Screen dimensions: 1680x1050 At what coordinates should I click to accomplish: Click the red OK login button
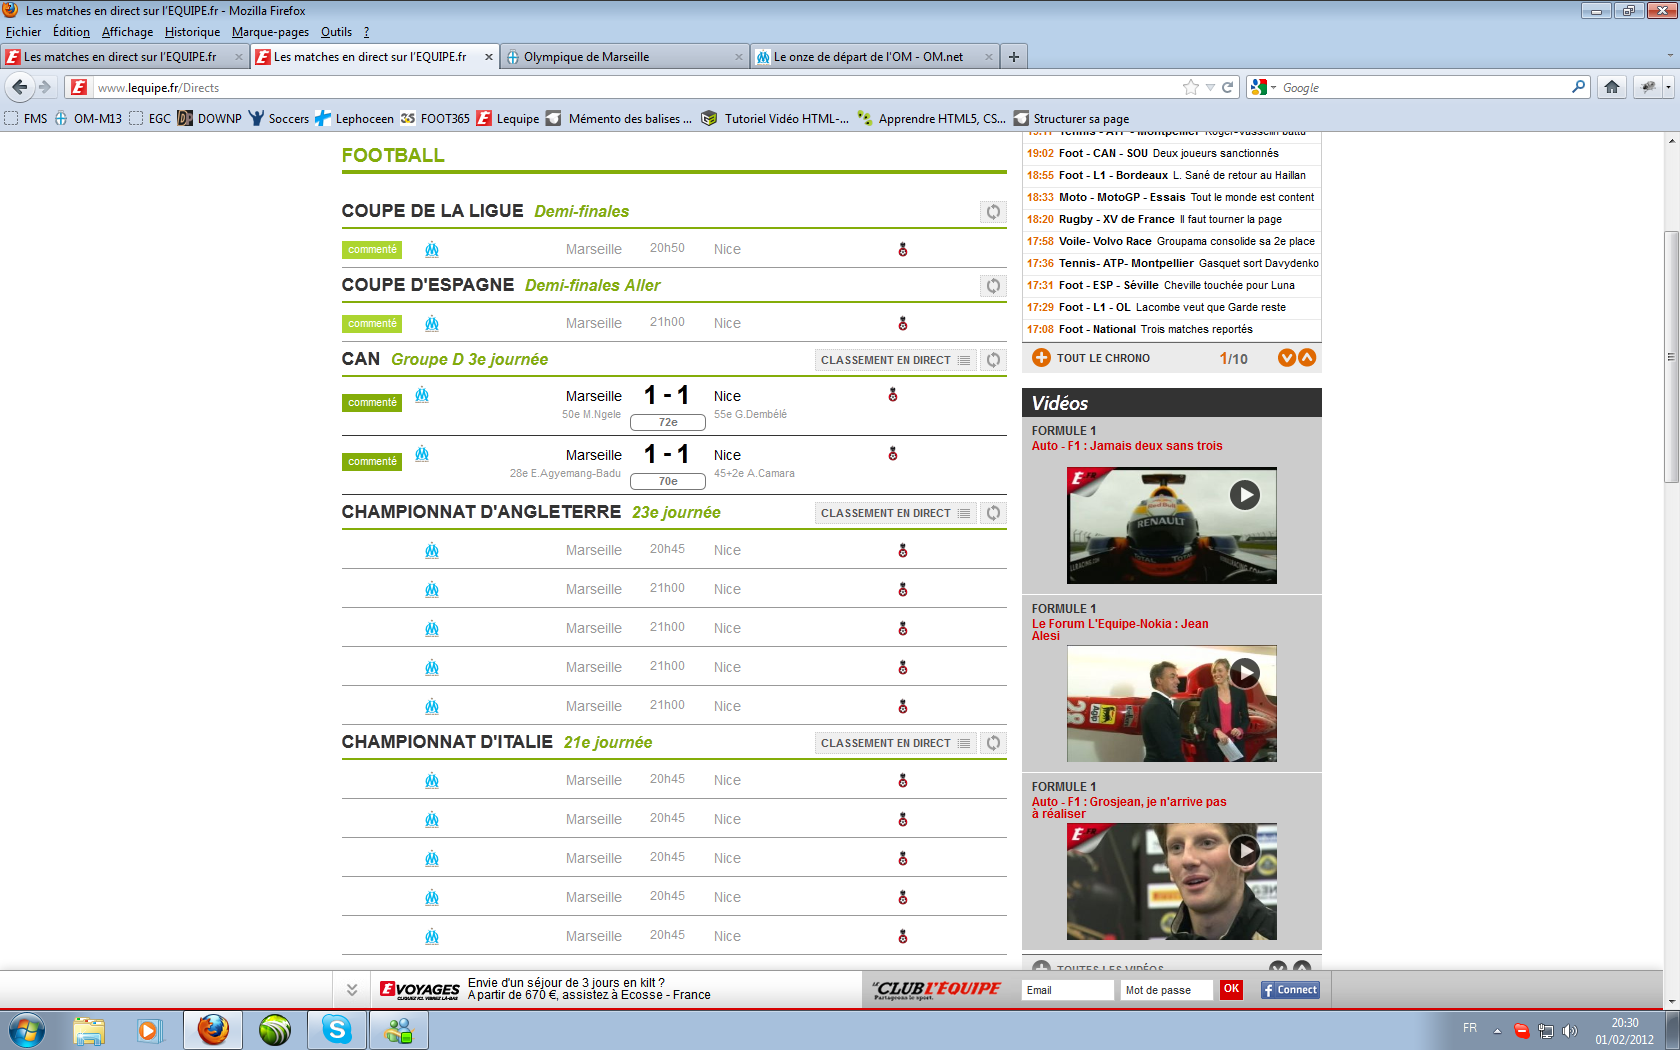1231,989
